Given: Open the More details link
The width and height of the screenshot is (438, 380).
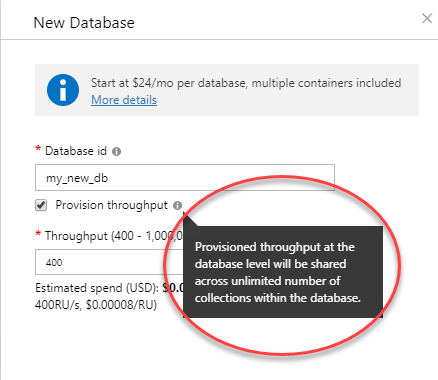Looking at the screenshot, I should point(124,100).
